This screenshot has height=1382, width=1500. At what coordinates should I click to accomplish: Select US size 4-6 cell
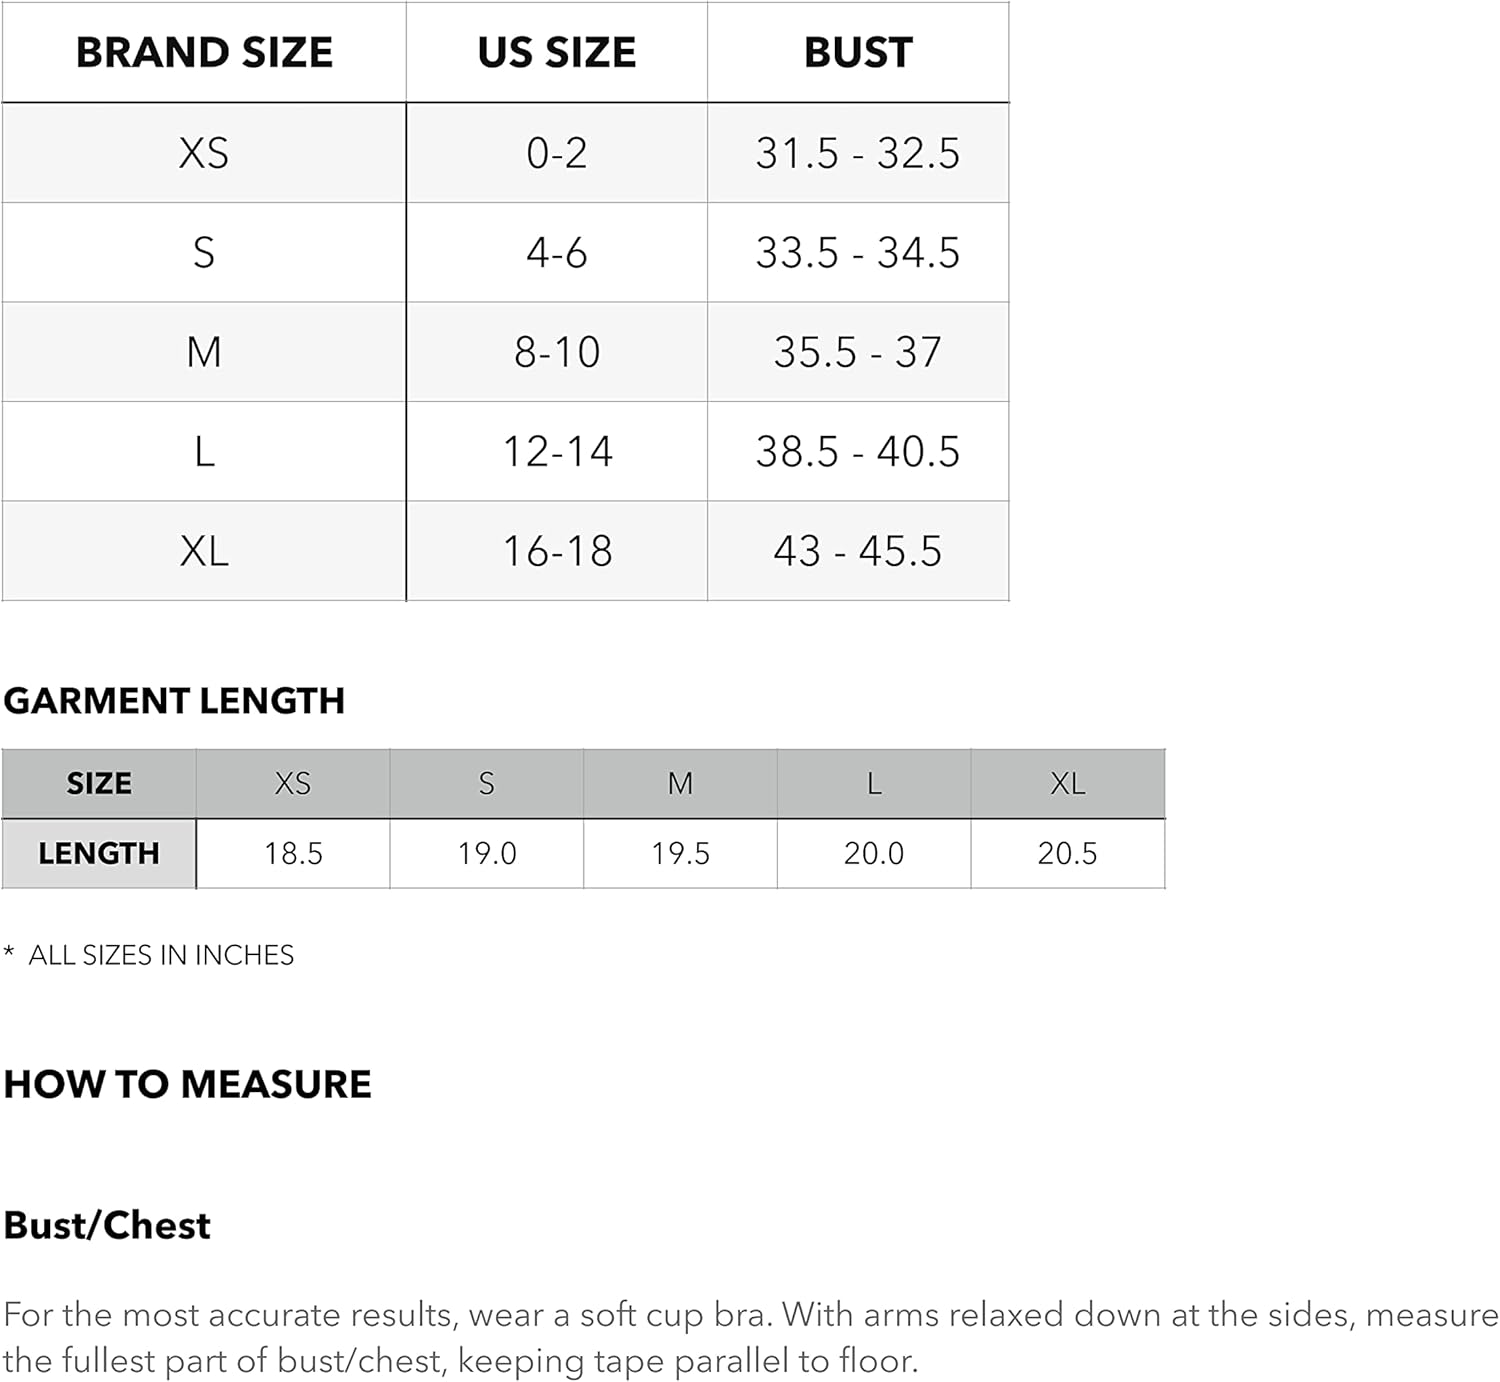557,252
